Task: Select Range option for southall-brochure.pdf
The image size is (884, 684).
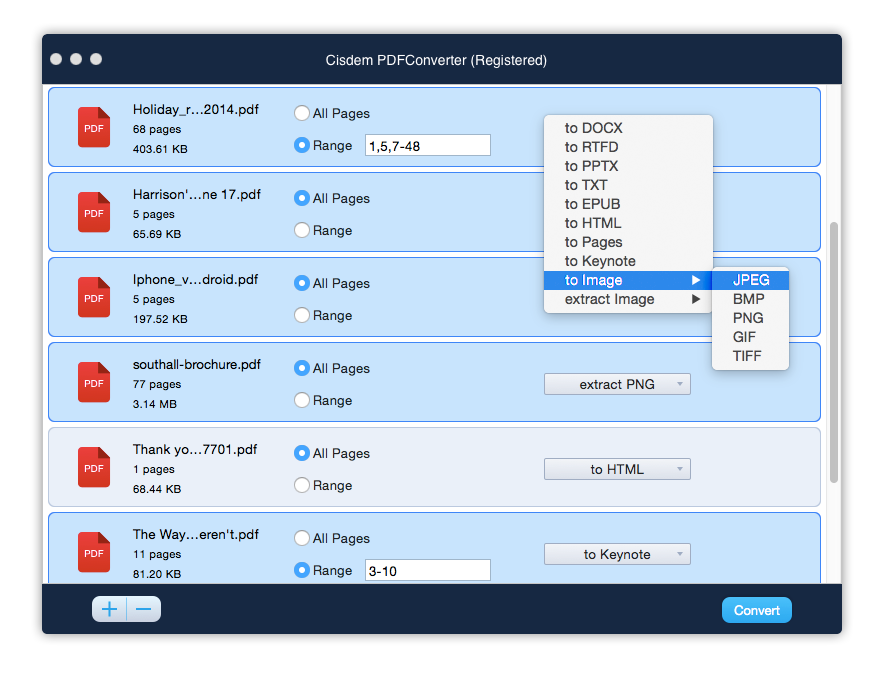Action: click(302, 401)
